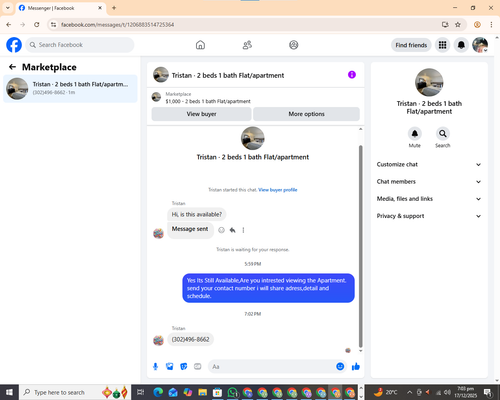Image resolution: width=500 pixels, height=400 pixels.
Task: Open the taskbar weather widget showing 20°C
Action: pos(386,392)
